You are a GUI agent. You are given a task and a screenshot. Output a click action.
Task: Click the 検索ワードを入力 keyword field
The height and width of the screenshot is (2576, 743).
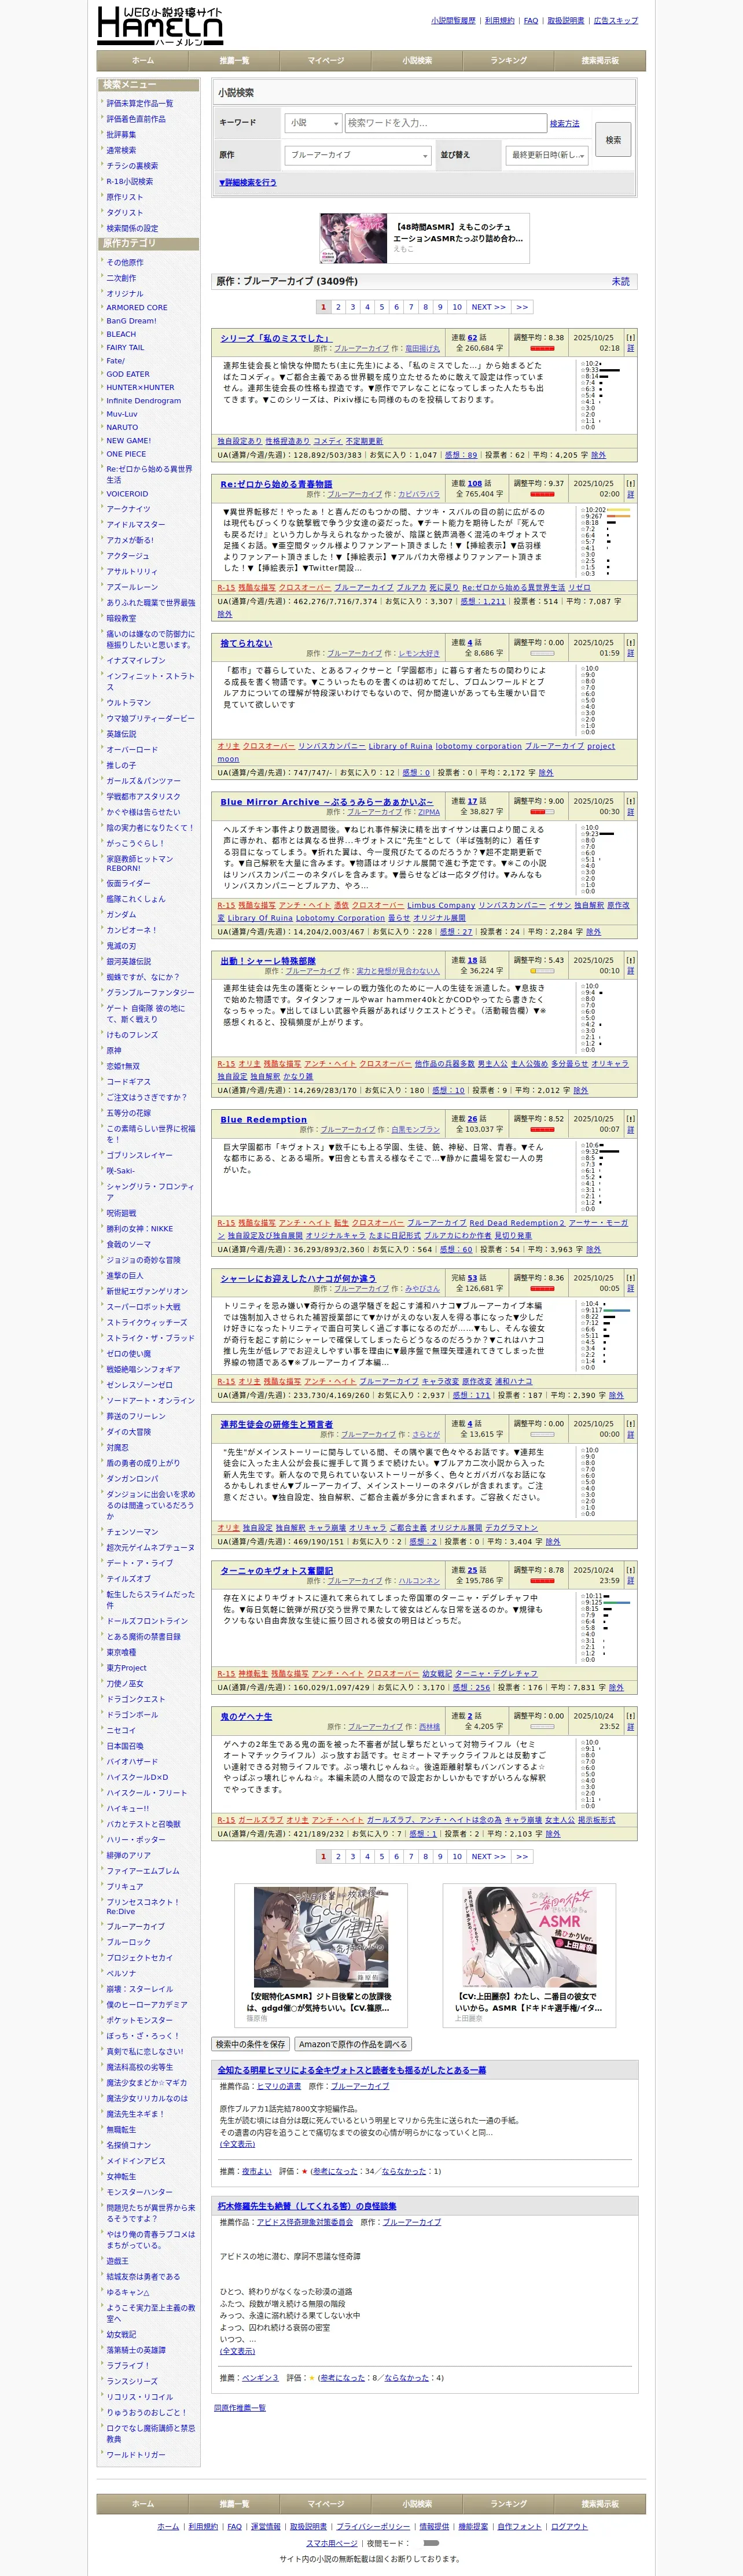pyautogui.click(x=445, y=123)
